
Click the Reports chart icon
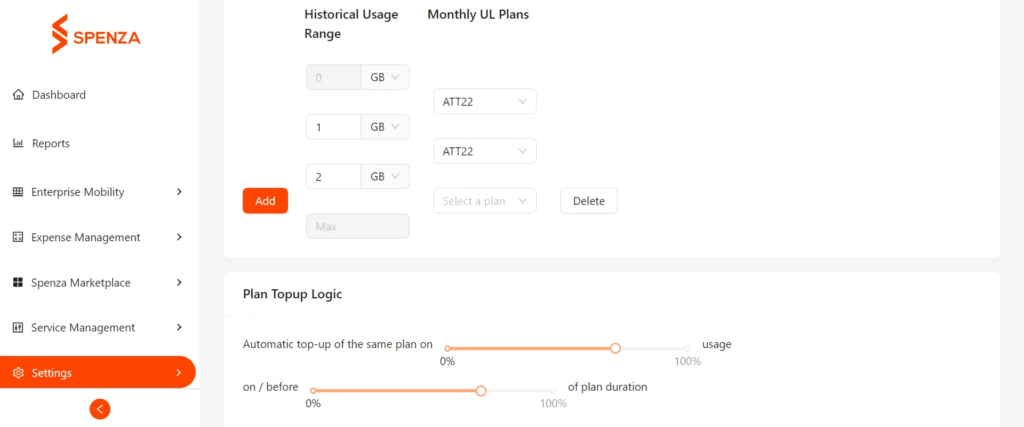click(18, 143)
